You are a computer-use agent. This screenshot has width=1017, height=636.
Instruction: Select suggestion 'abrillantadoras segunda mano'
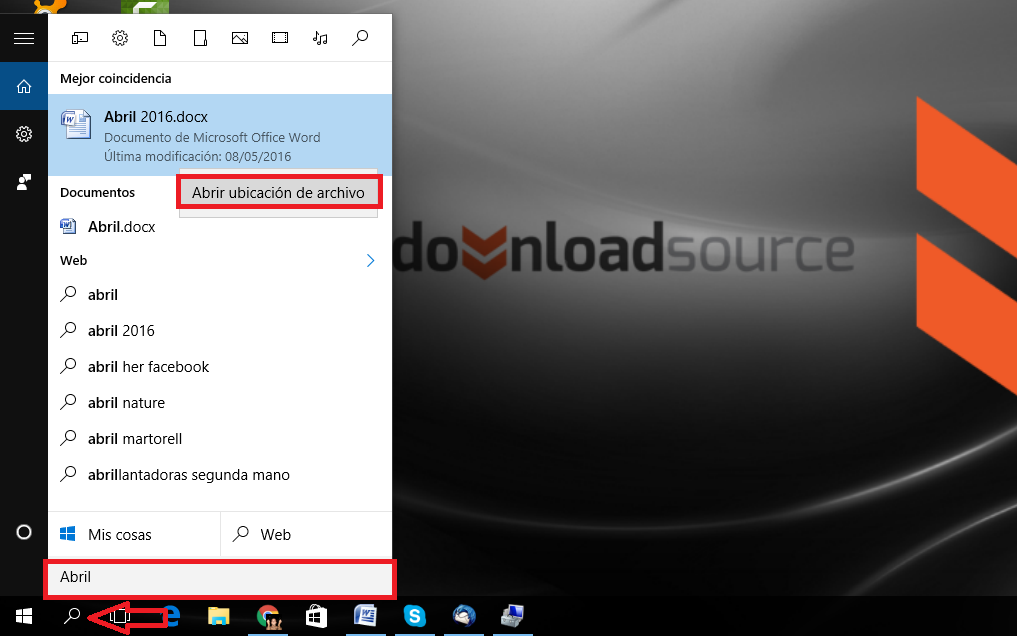tap(220, 475)
